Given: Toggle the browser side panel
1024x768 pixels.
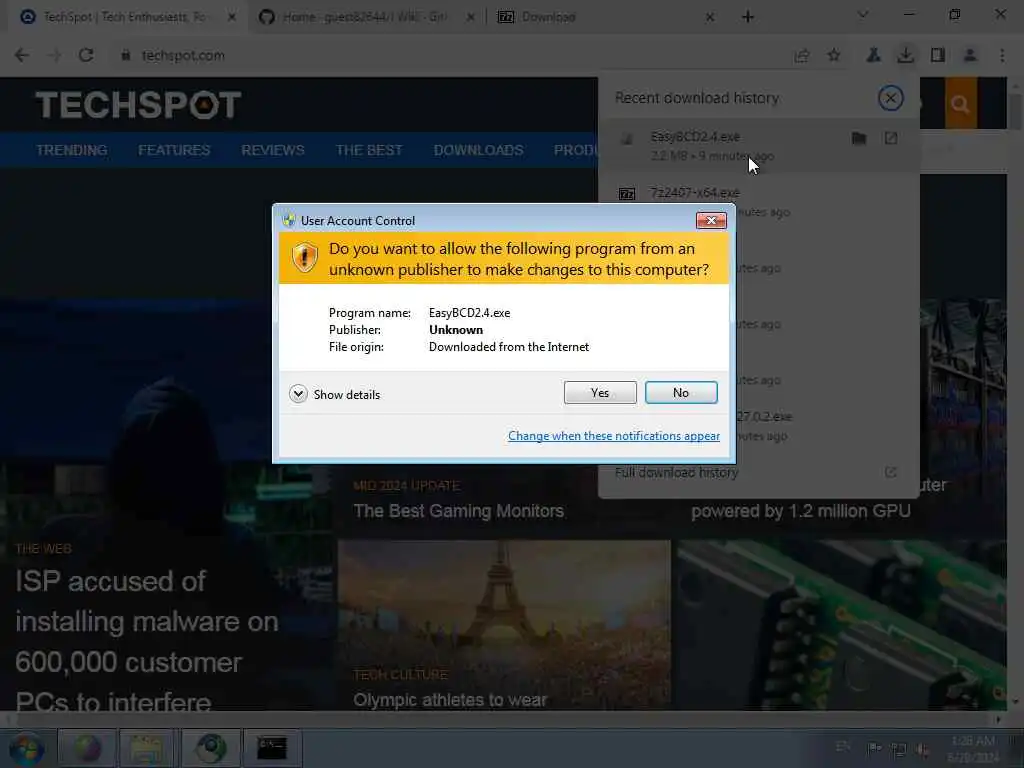Looking at the screenshot, I should 938,56.
